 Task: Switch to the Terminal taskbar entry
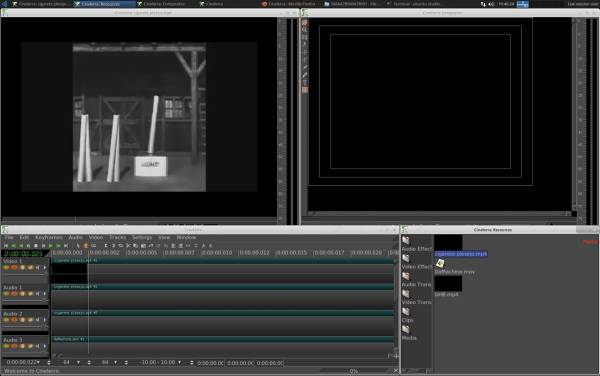(415, 4)
